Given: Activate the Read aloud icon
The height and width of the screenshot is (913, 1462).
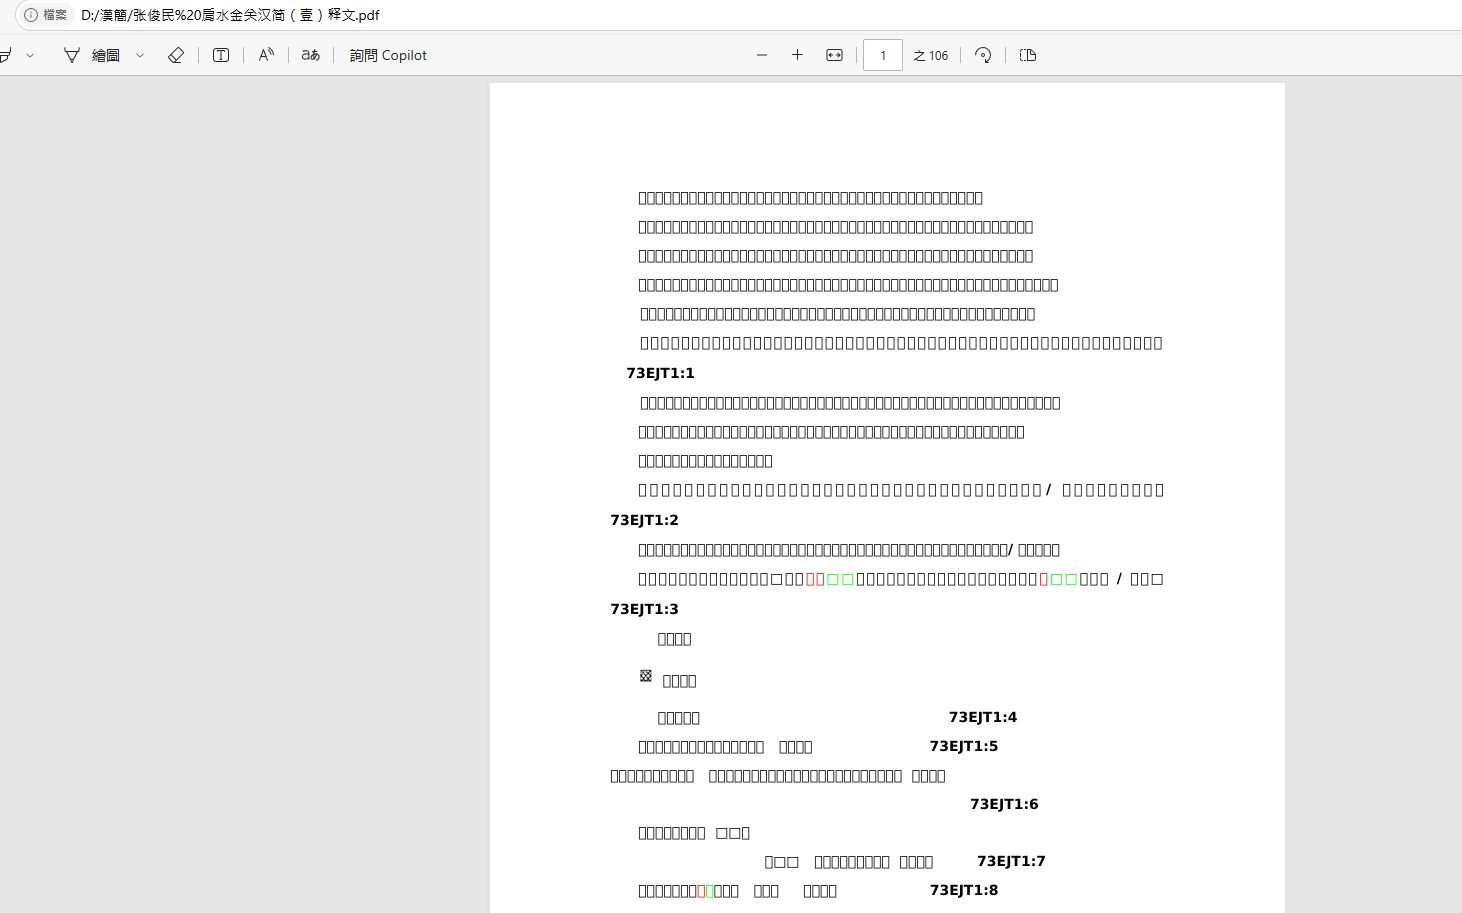Looking at the screenshot, I should tap(266, 55).
